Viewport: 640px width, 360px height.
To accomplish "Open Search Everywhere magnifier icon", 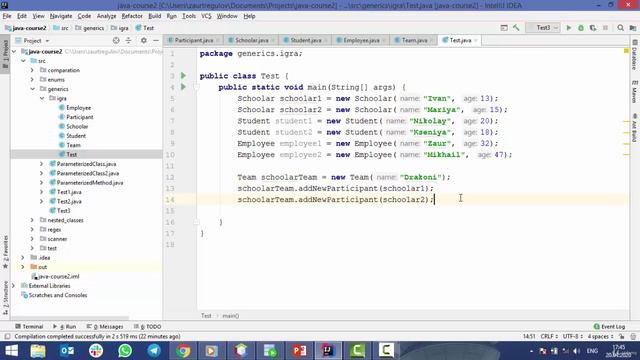I will click(620, 28).
